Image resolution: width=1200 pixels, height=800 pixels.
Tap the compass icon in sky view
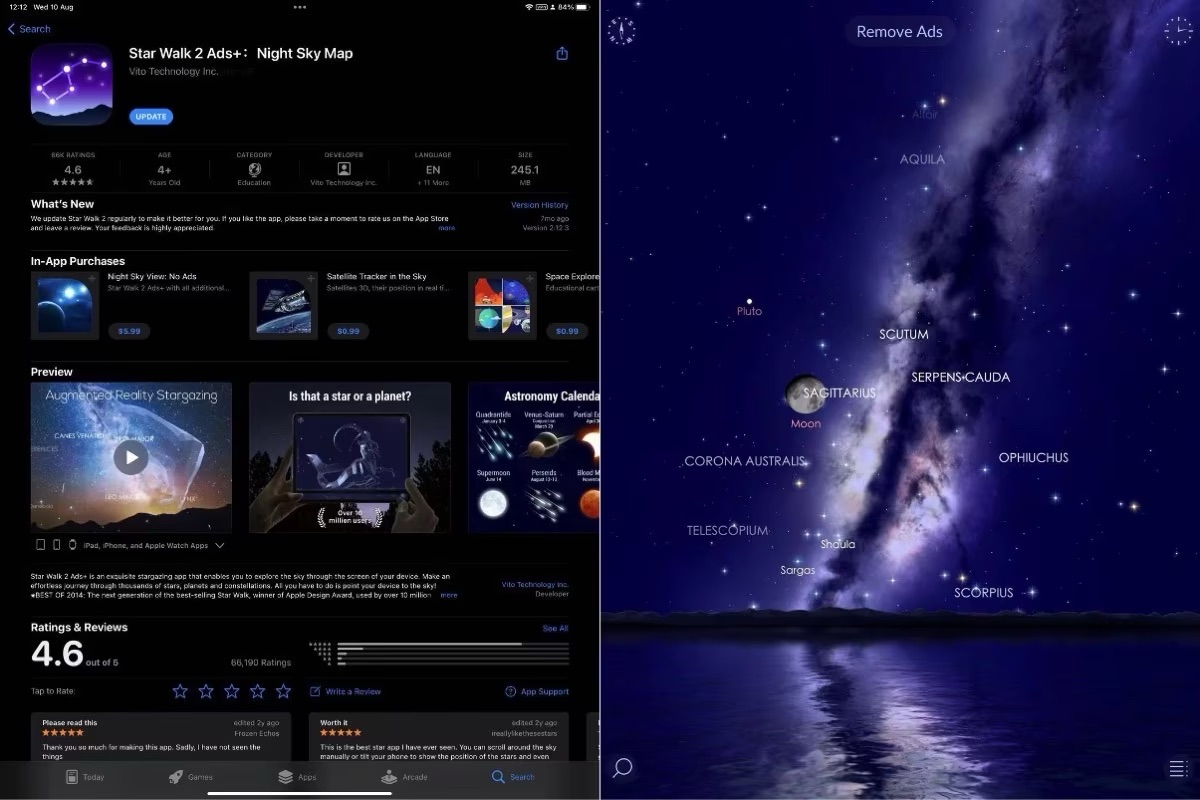(621, 31)
